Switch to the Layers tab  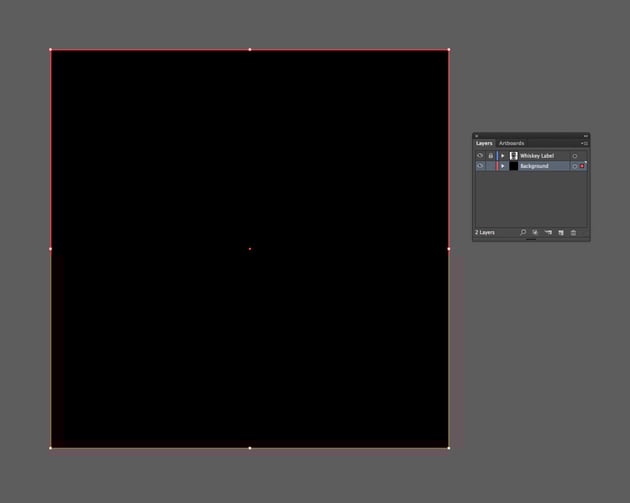484,143
